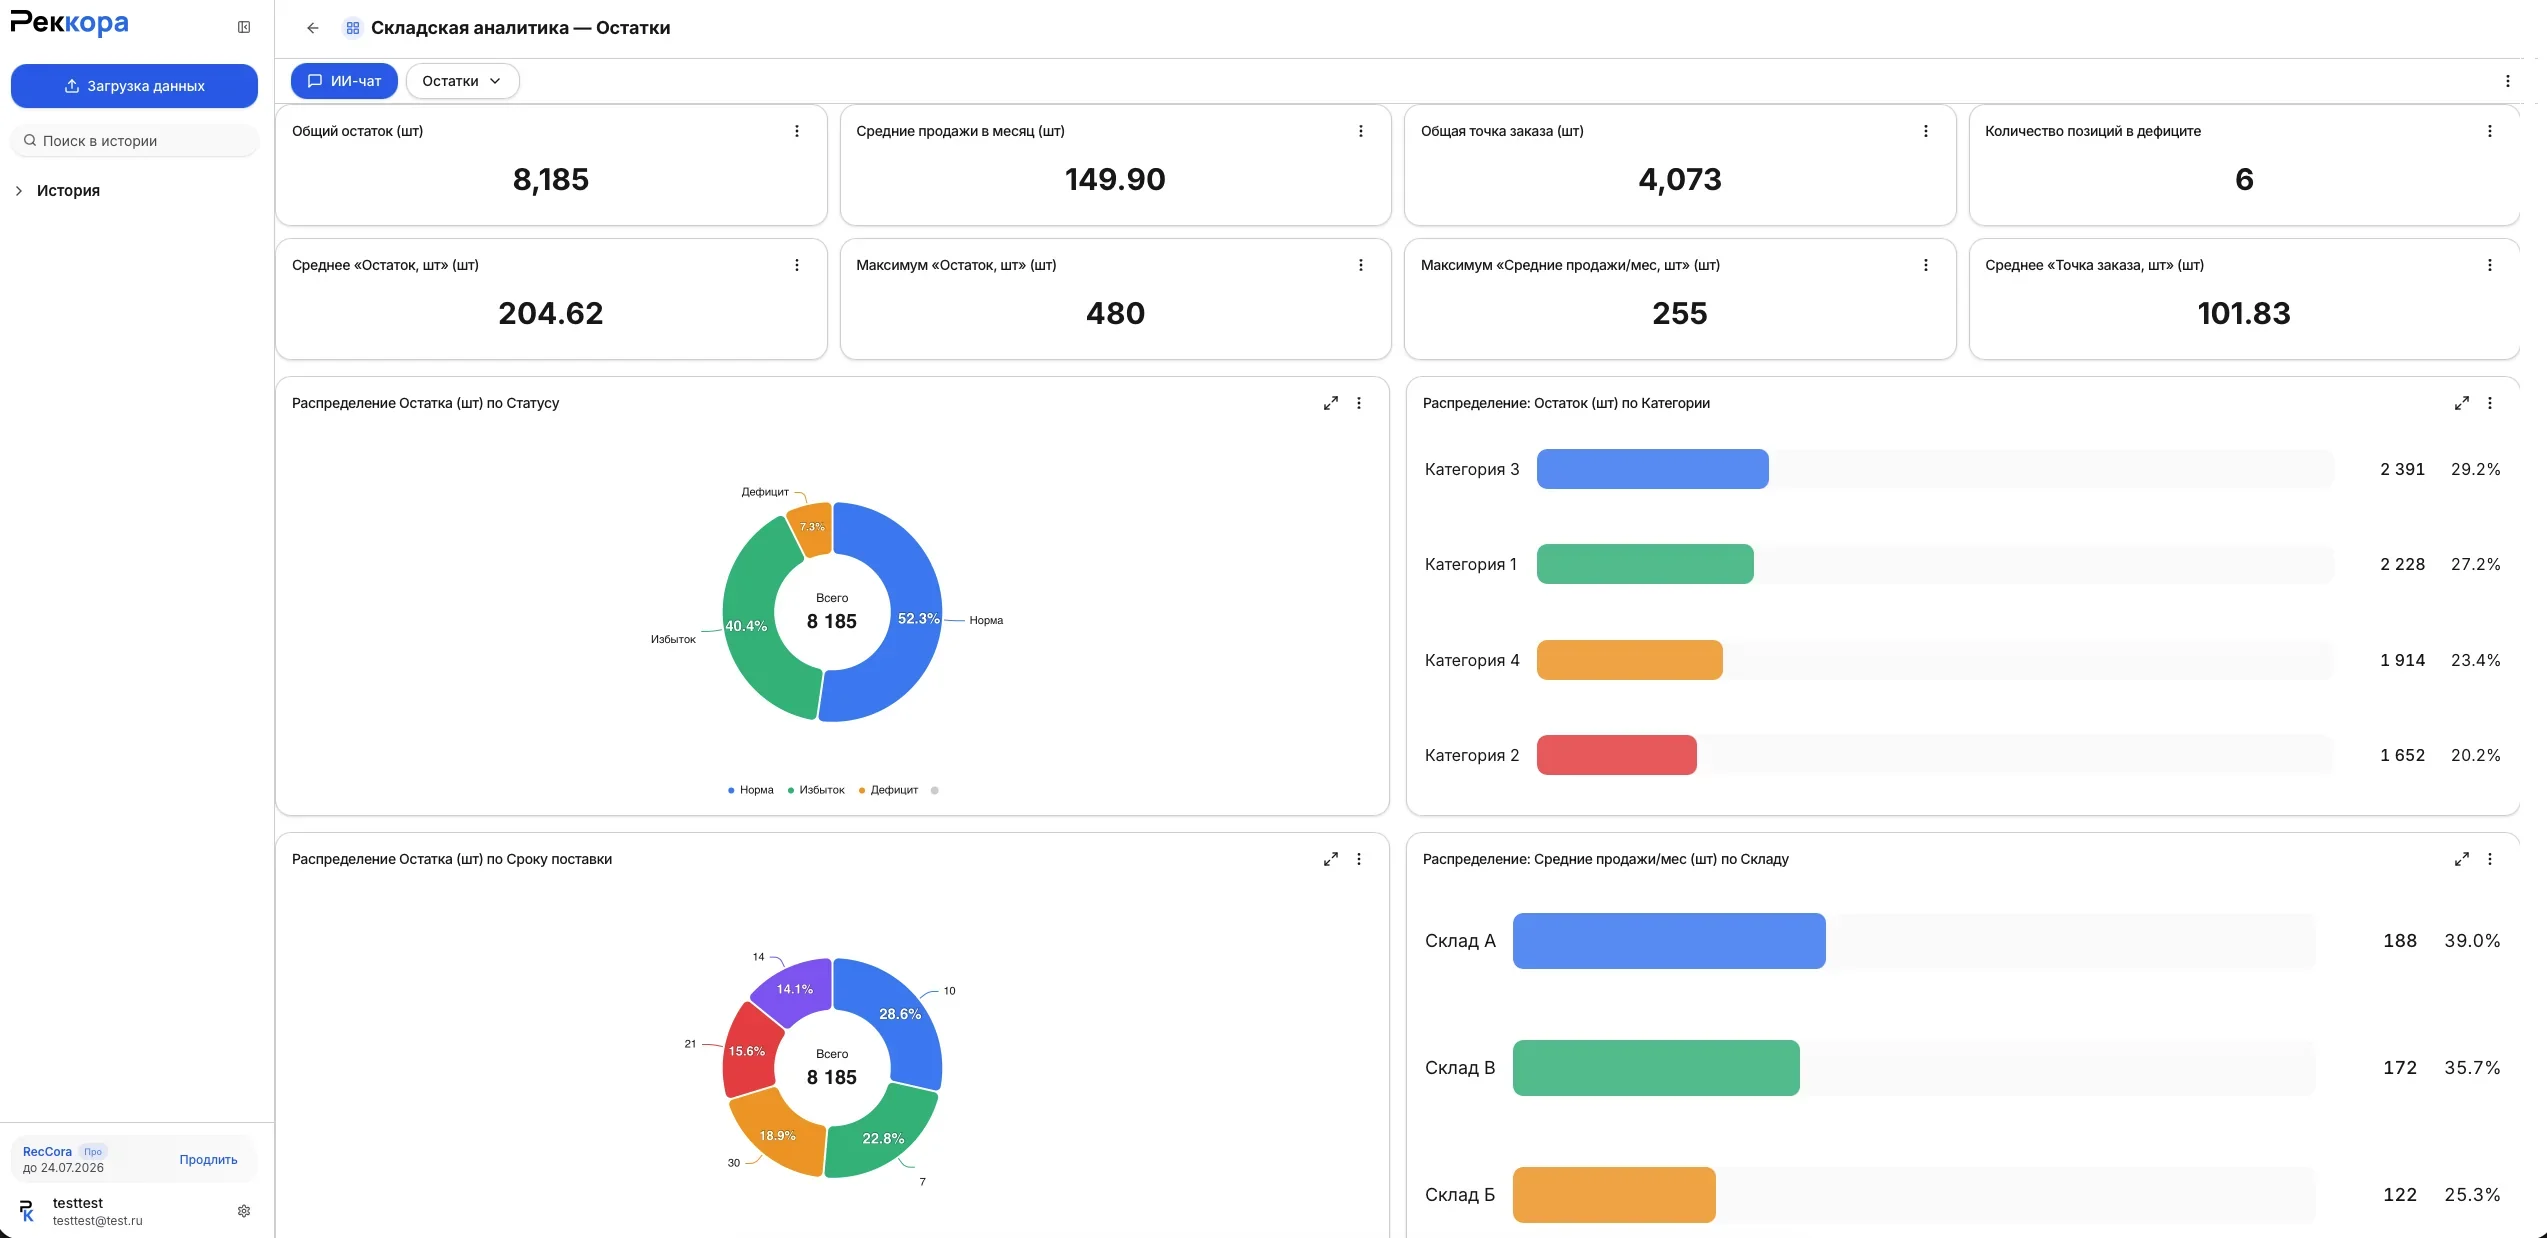Click the RecCora Про plan badge
The height and width of the screenshot is (1238, 2547).
(x=93, y=1152)
